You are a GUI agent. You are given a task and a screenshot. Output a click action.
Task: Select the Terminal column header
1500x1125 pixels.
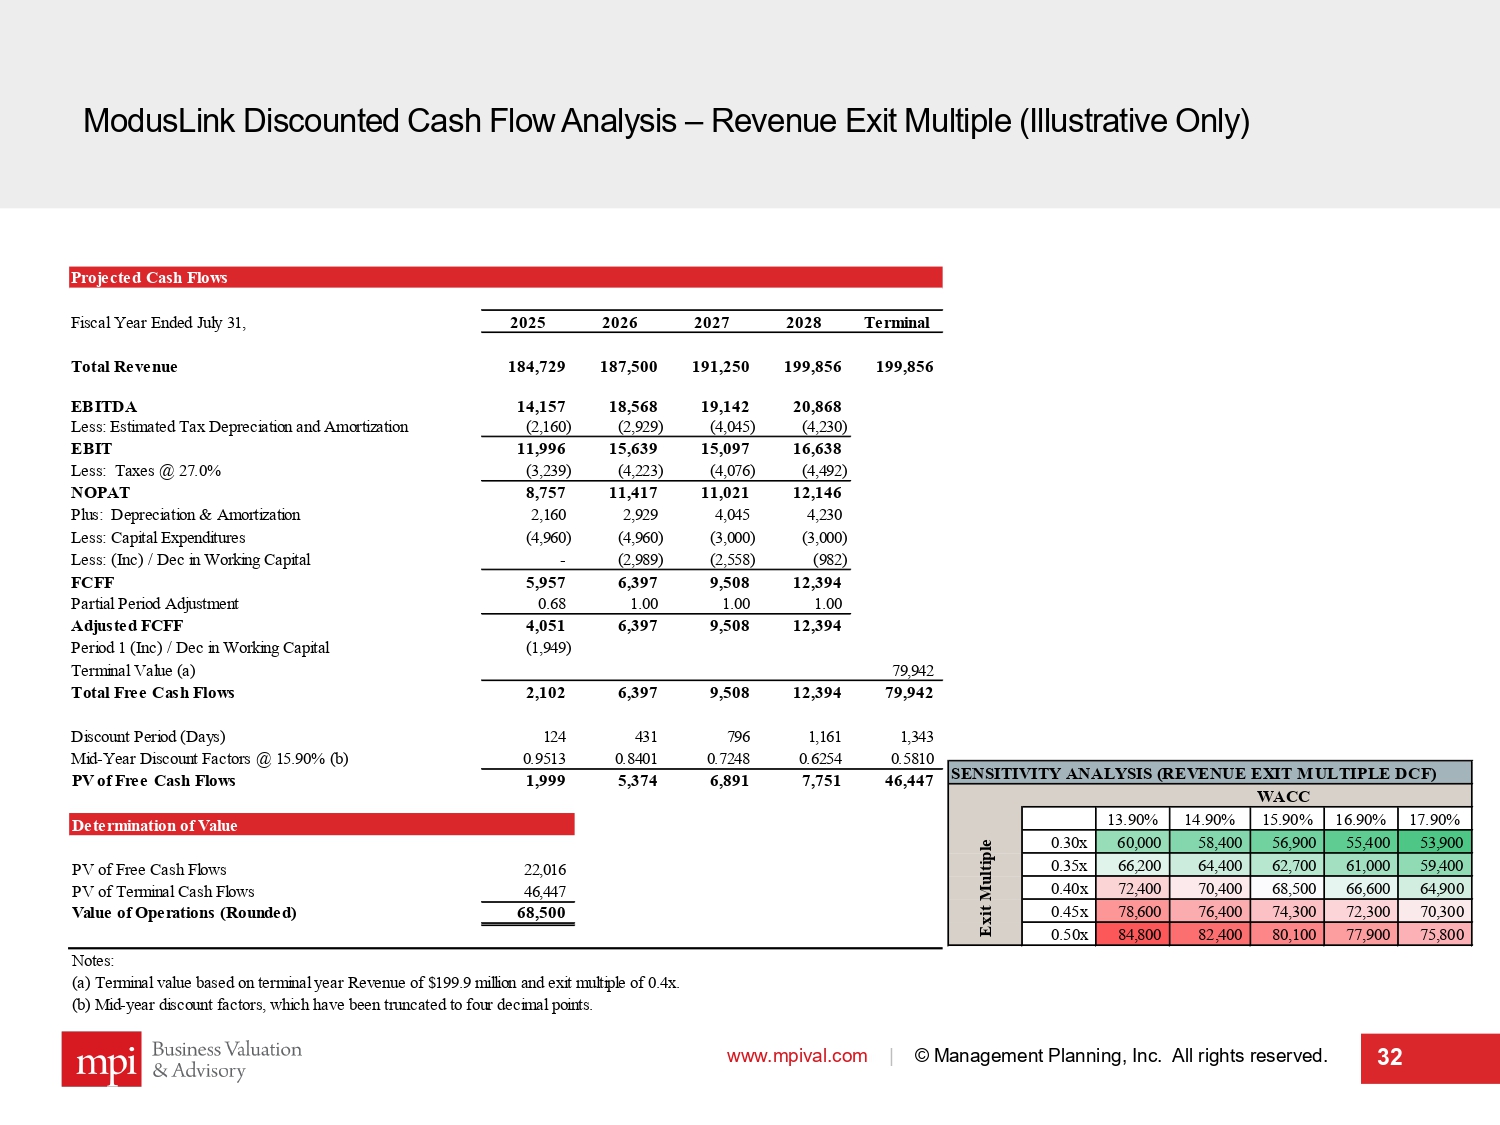pyautogui.click(x=896, y=323)
